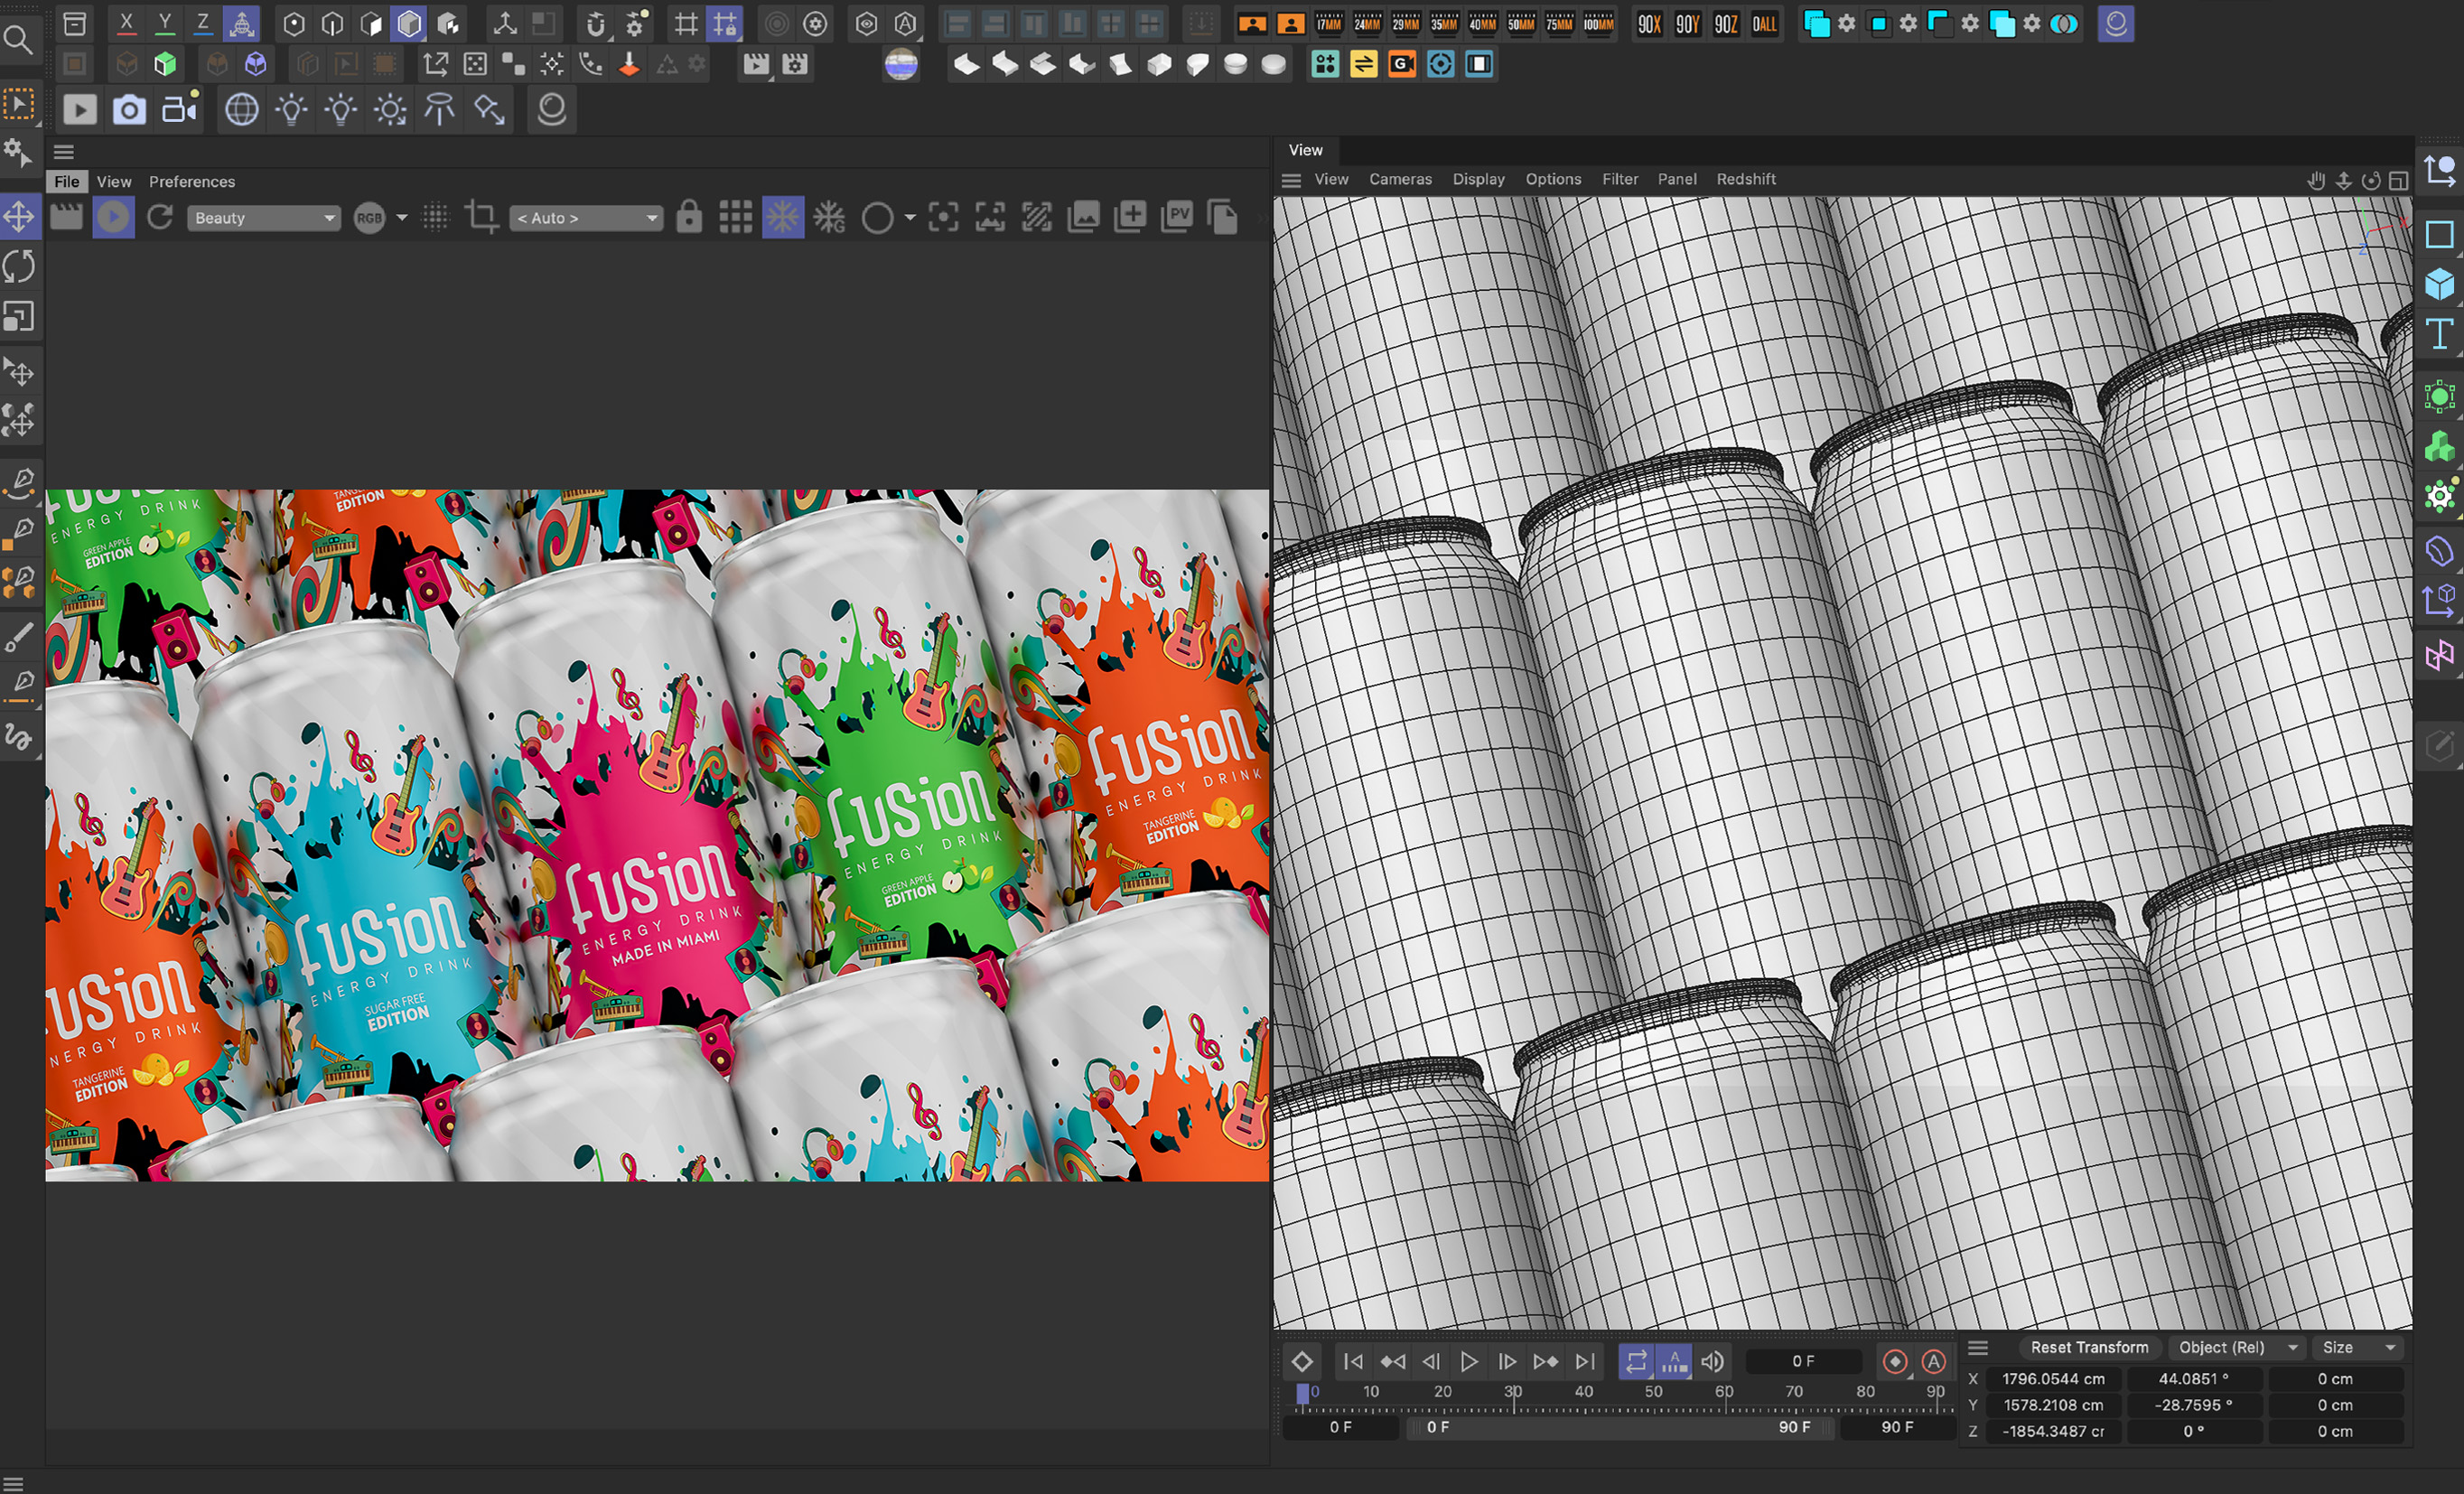Click the Reset Transform button
Screen dimensions: 2464x1494
point(2089,1347)
